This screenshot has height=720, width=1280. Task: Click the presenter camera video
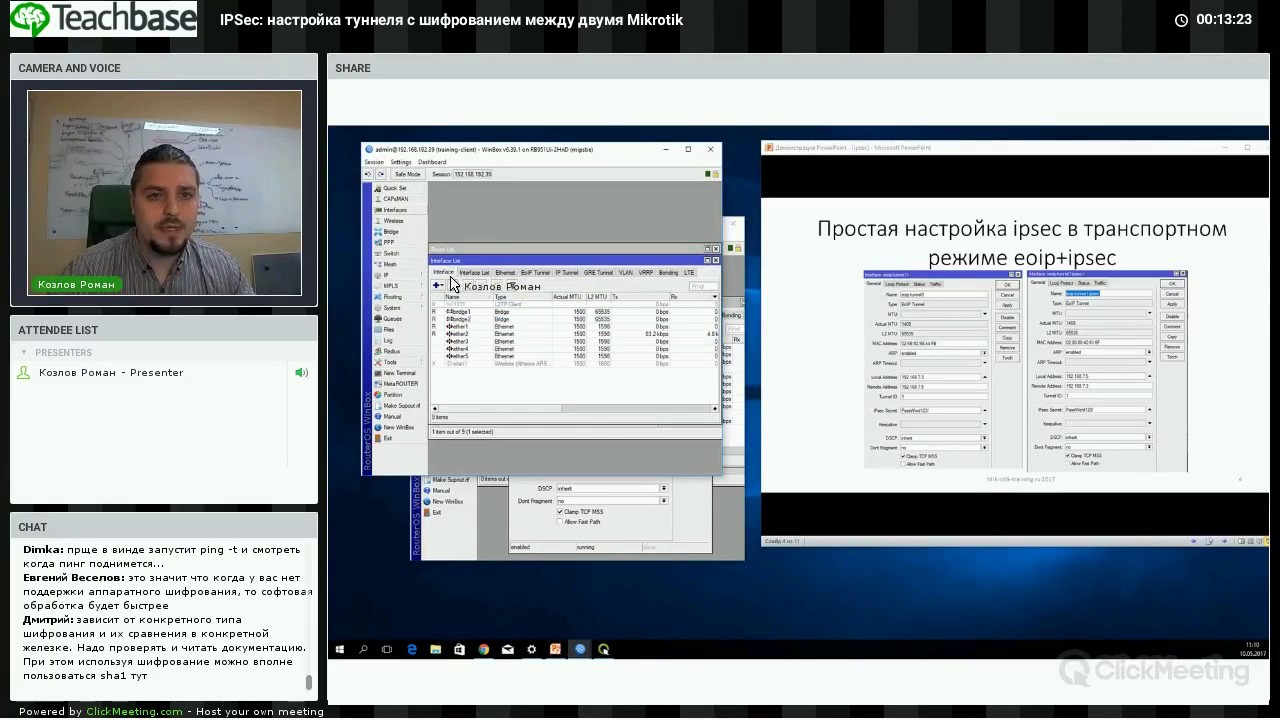(164, 194)
